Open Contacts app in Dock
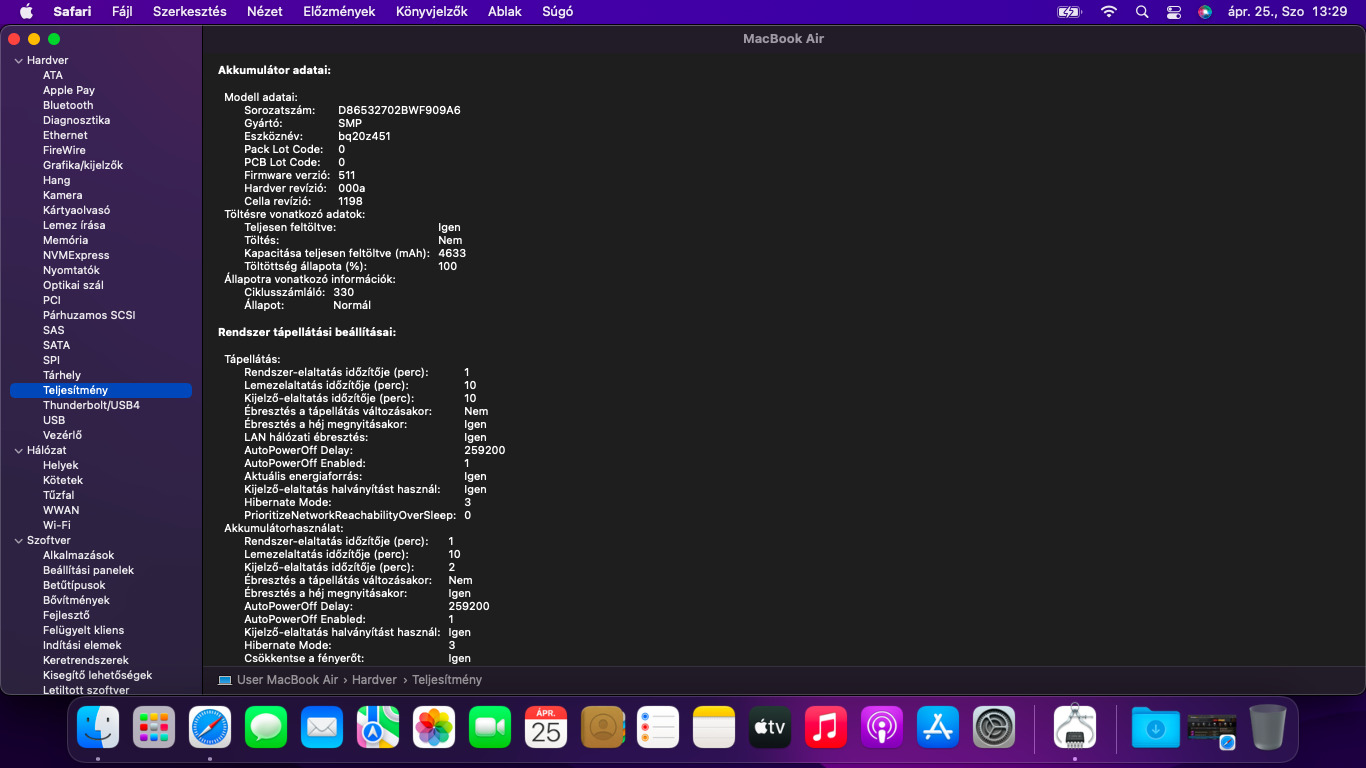 pyautogui.click(x=602, y=727)
